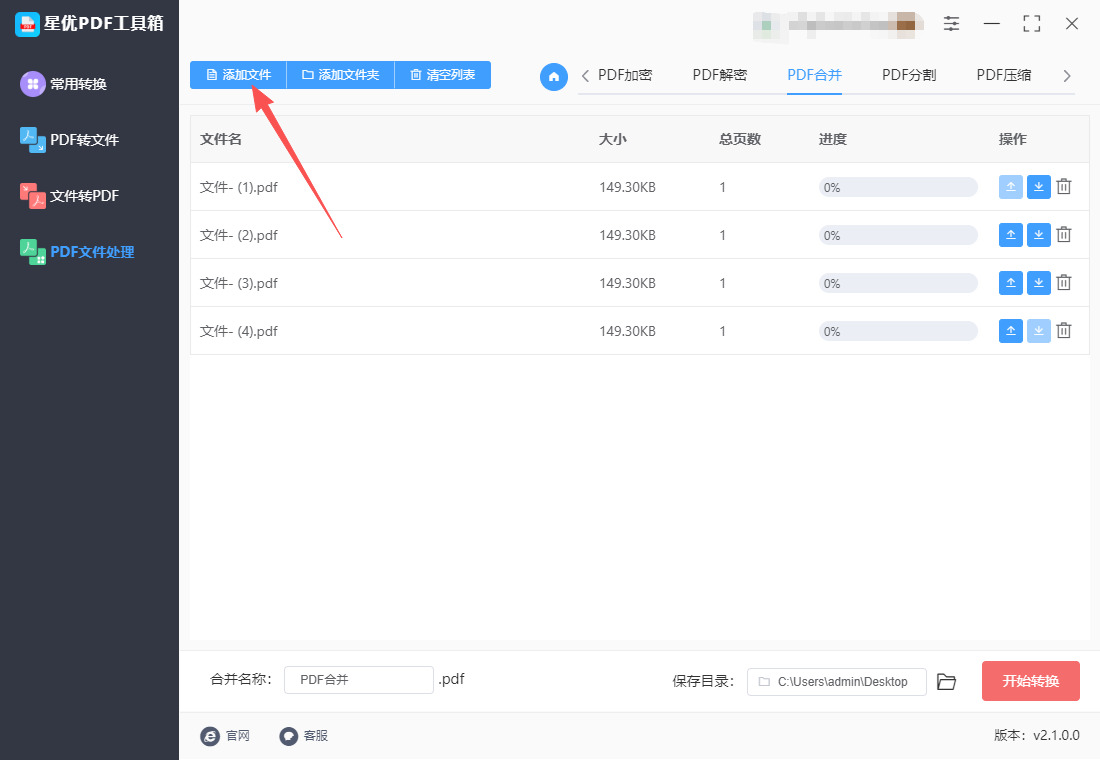Image resolution: width=1100 pixels, height=760 pixels.
Task: Delete 文件- (1).pdf with trash icon
Action: point(1064,187)
